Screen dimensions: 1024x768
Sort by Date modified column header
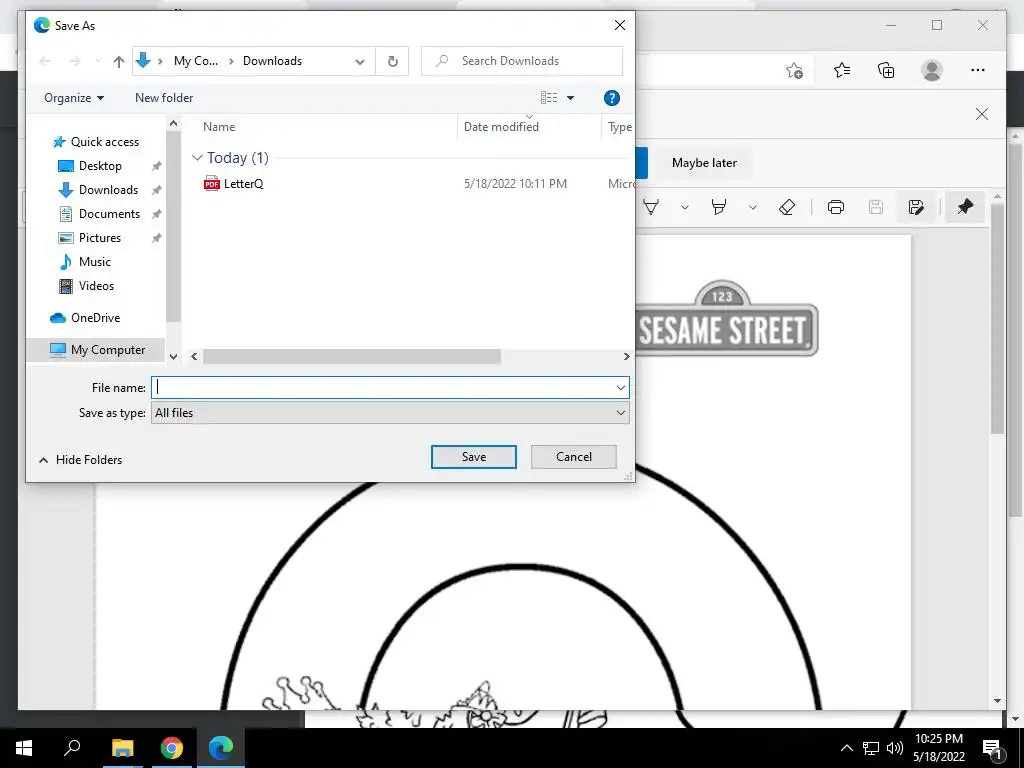click(x=501, y=127)
